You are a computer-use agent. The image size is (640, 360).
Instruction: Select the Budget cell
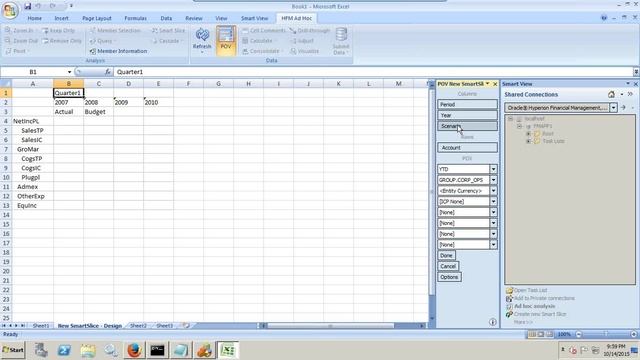pyautogui.click(x=98, y=112)
